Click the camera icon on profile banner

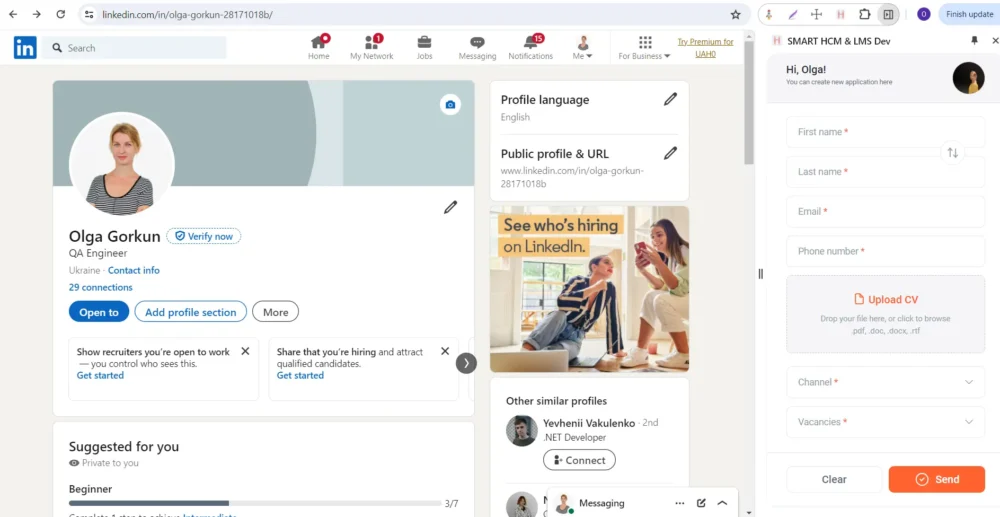point(450,105)
